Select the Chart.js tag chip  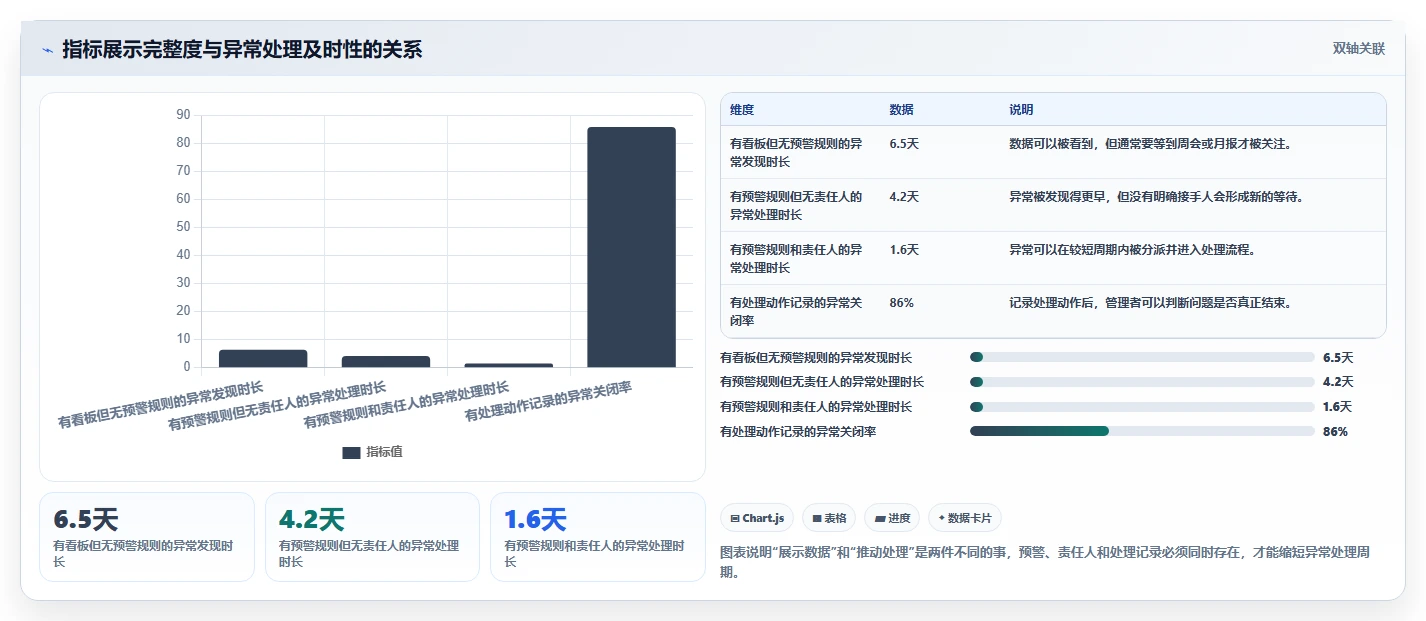(757, 518)
